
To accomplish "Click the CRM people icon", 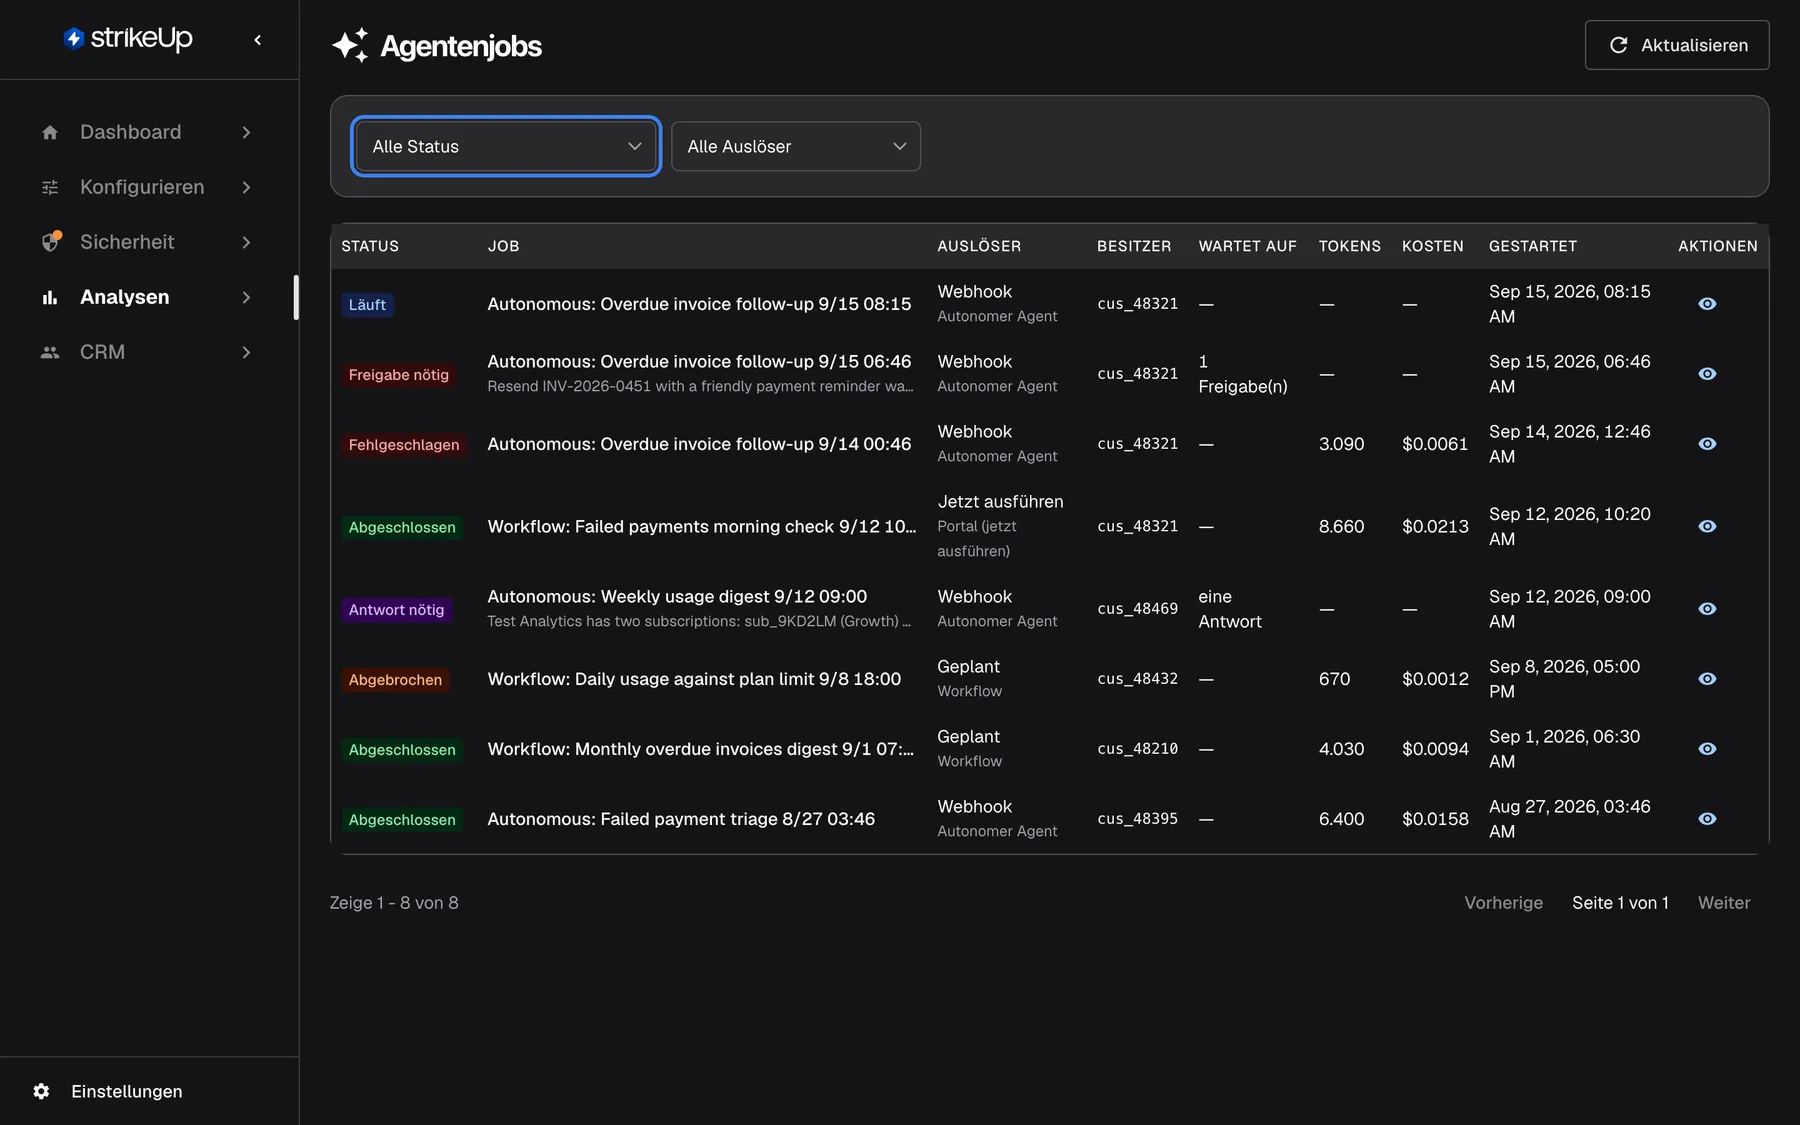I will click(50, 352).
